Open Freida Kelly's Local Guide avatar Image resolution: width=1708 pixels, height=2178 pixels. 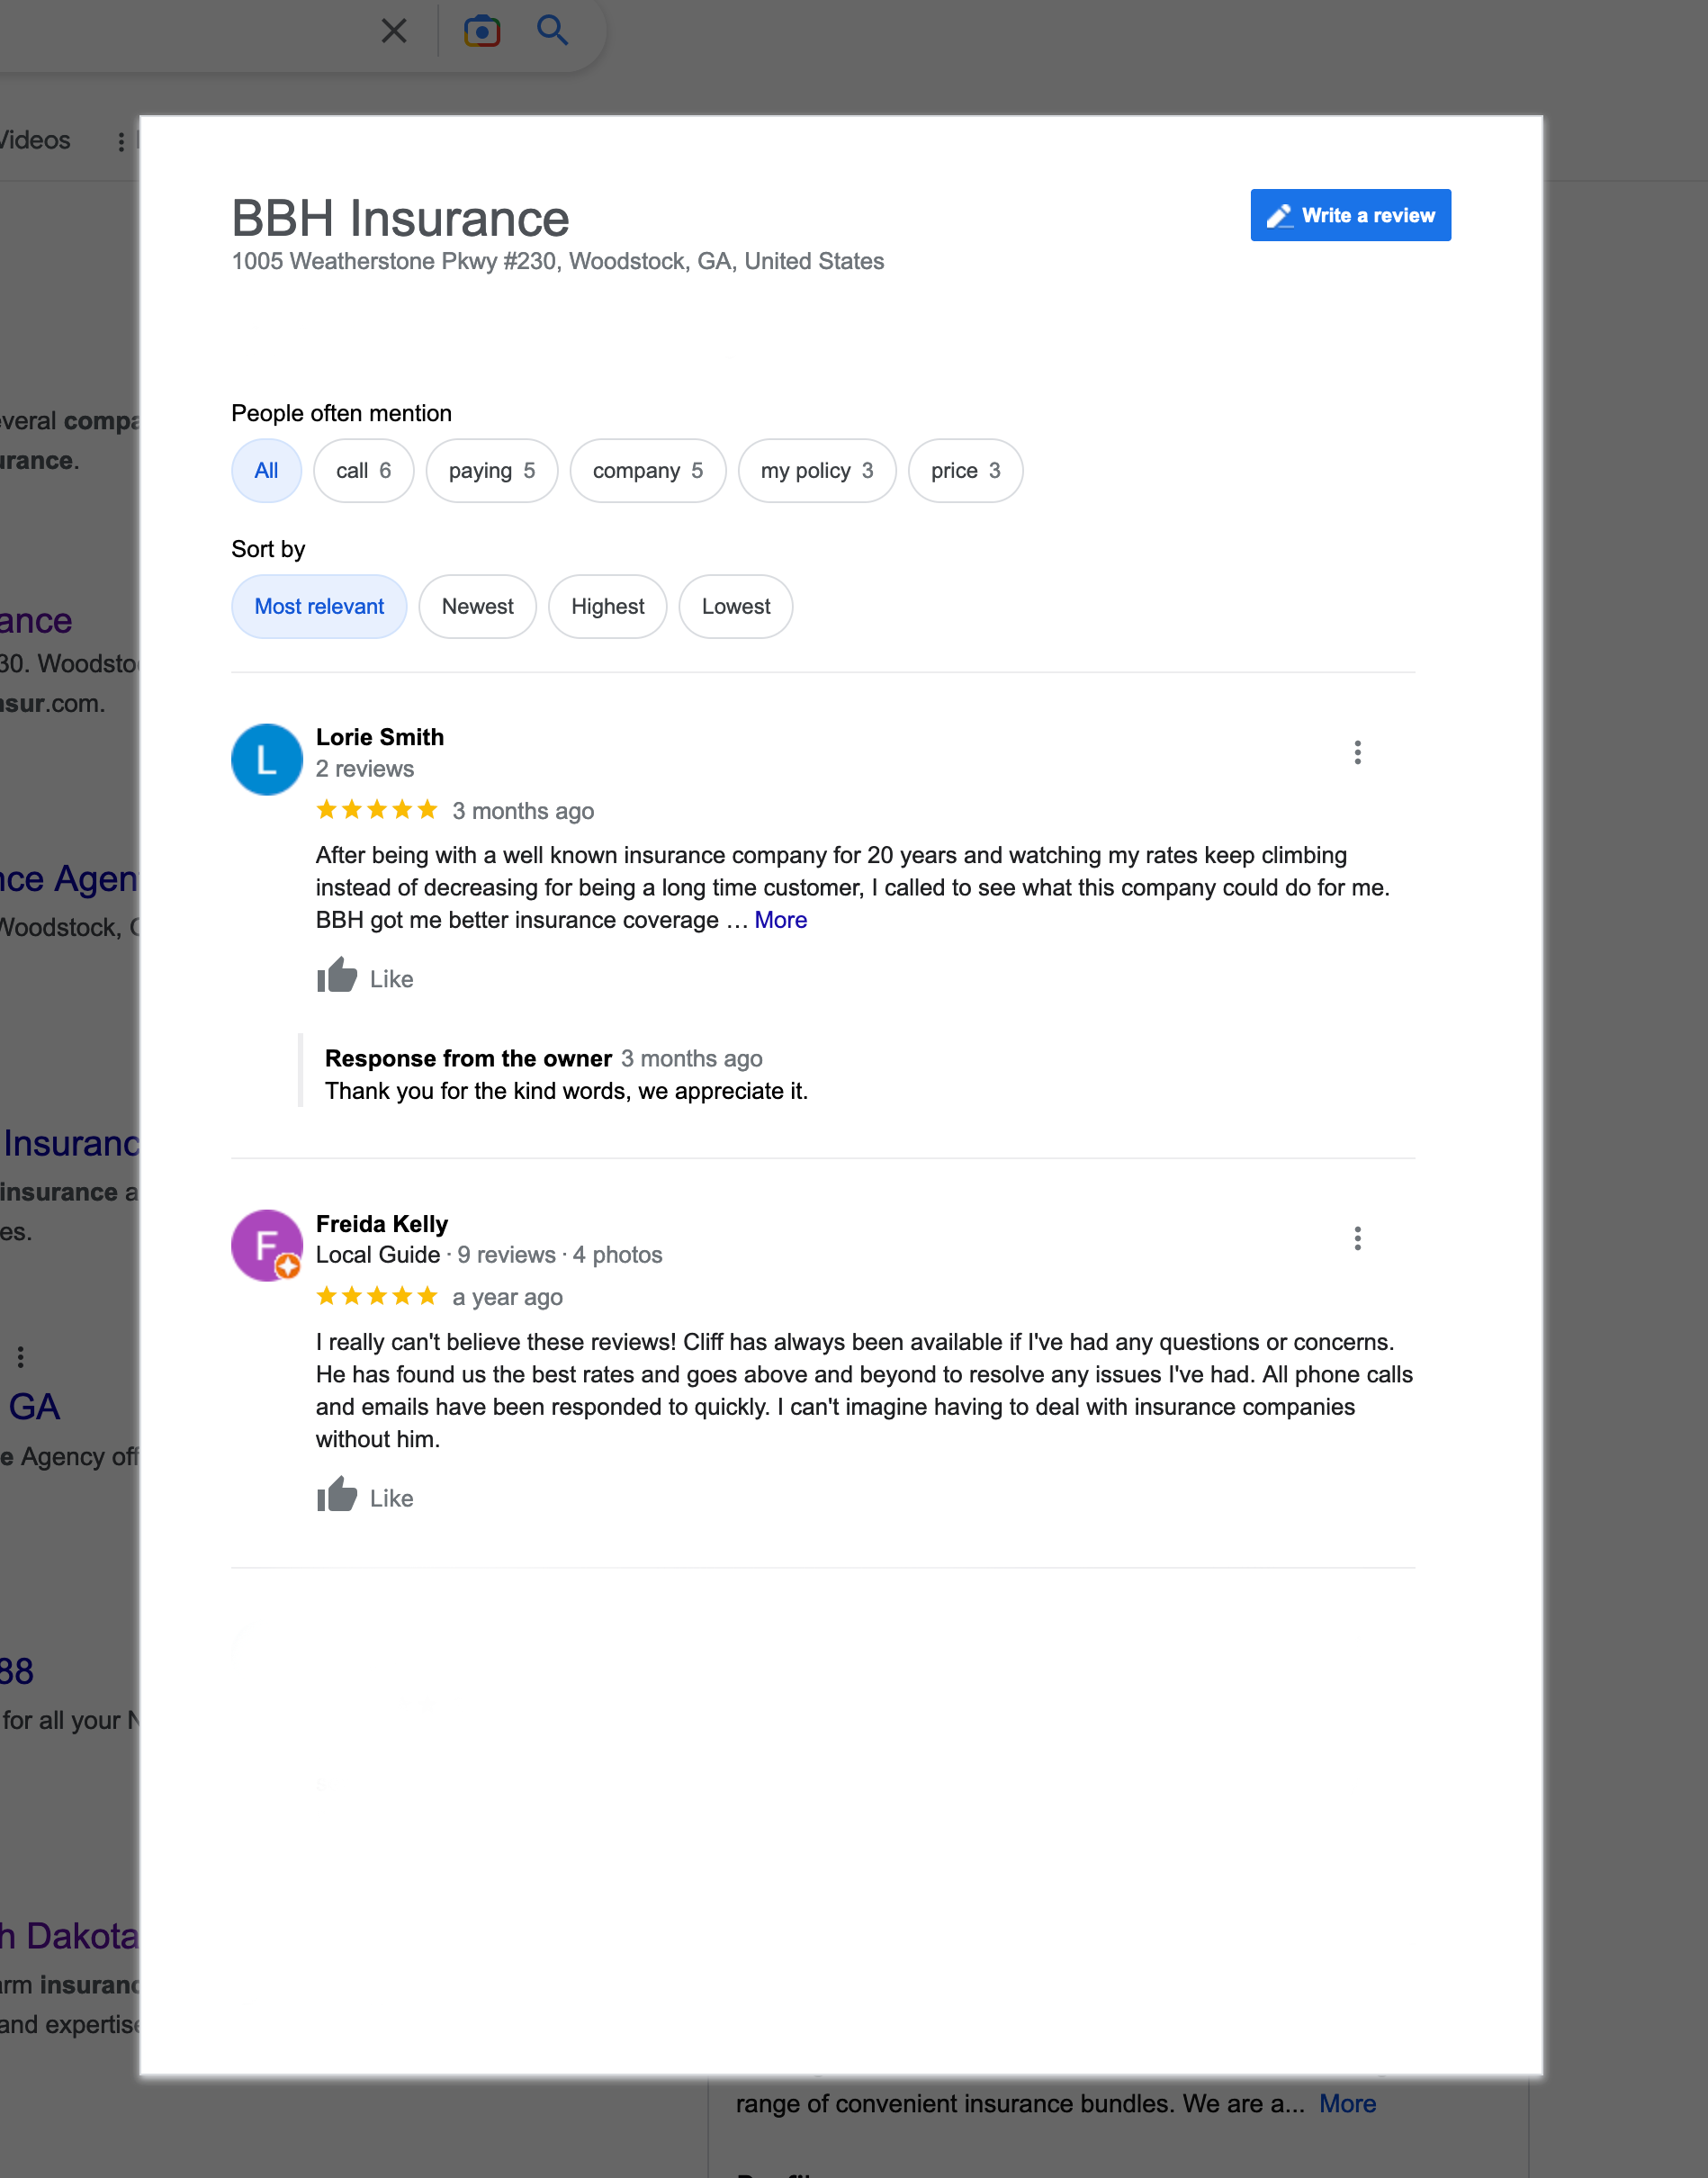coord(267,1245)
